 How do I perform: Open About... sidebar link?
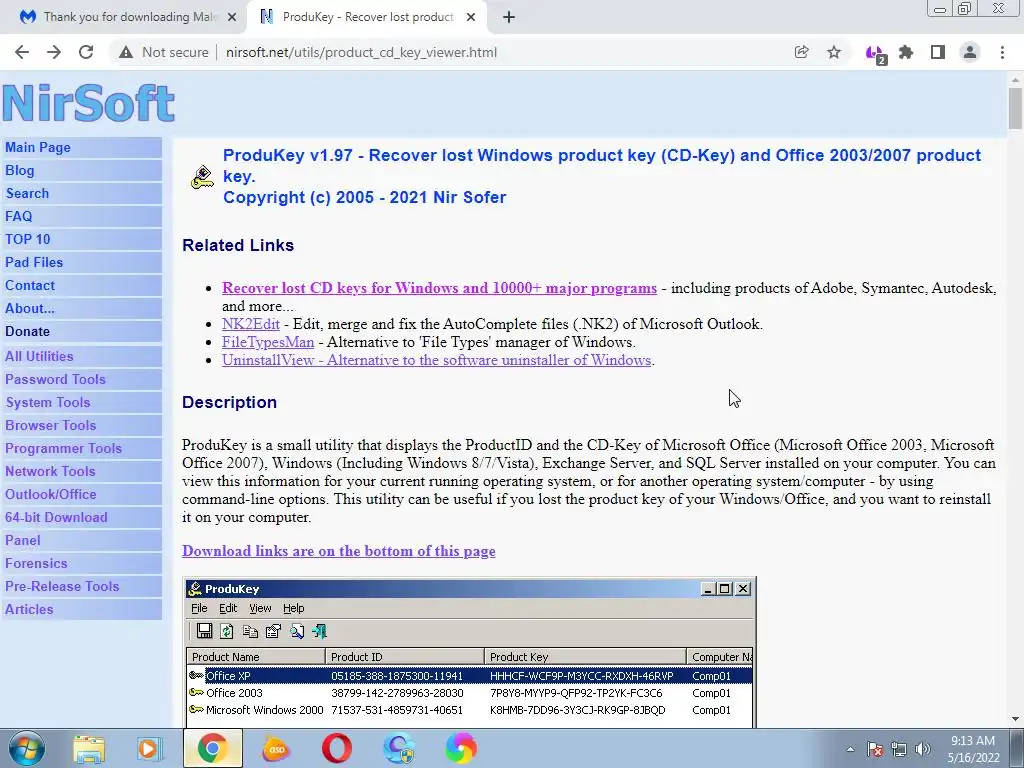[x=30, y=308]
